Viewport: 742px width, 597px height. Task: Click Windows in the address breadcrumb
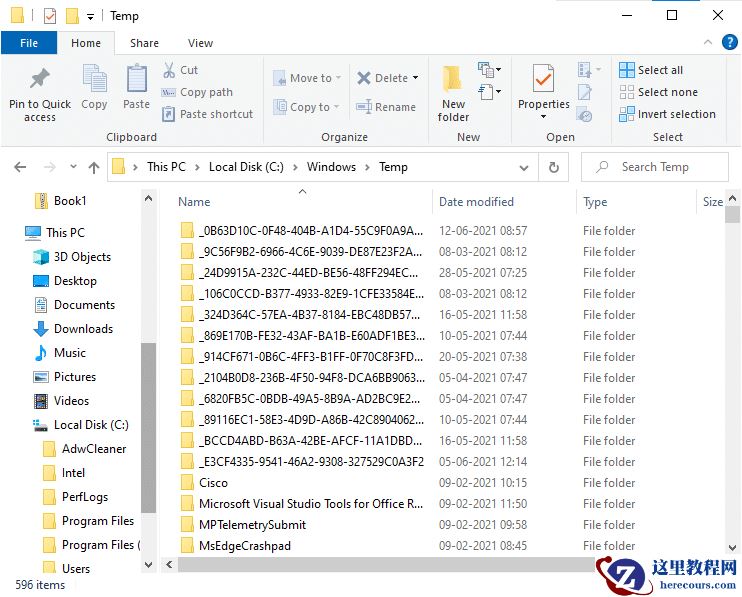point(331,167)
